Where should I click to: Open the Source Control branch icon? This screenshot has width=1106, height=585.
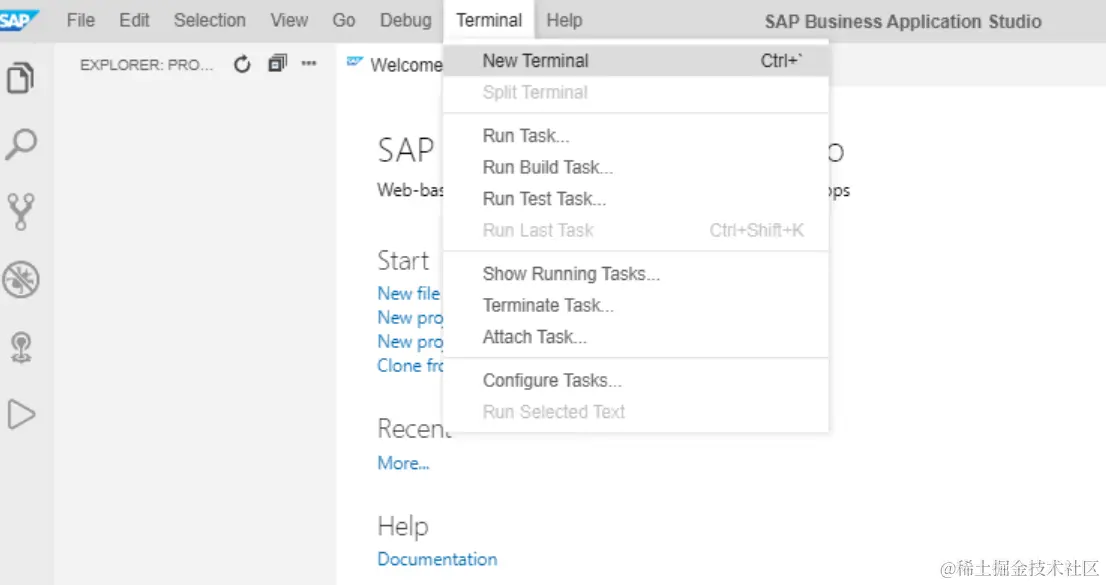[20, 212]
